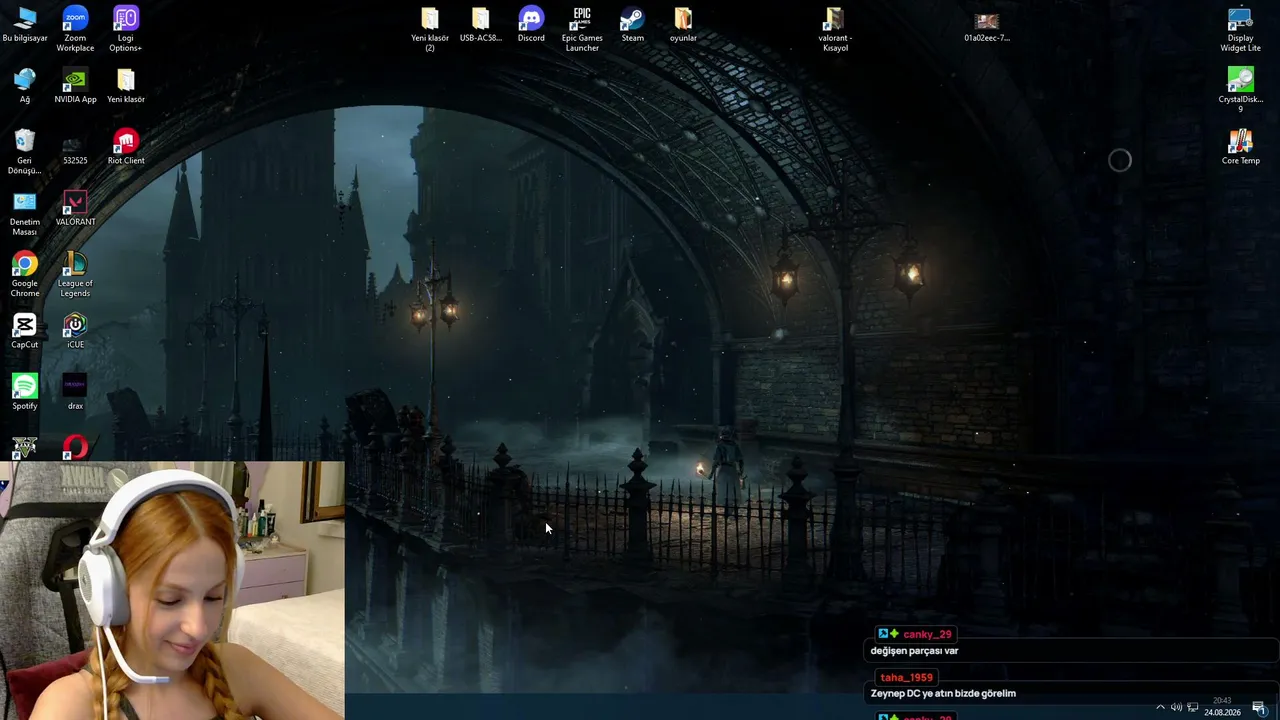The width and height of the screenshot is (1280, 720).
Task: Launch the iCUE shortcut
Action: tap(75, 331)
